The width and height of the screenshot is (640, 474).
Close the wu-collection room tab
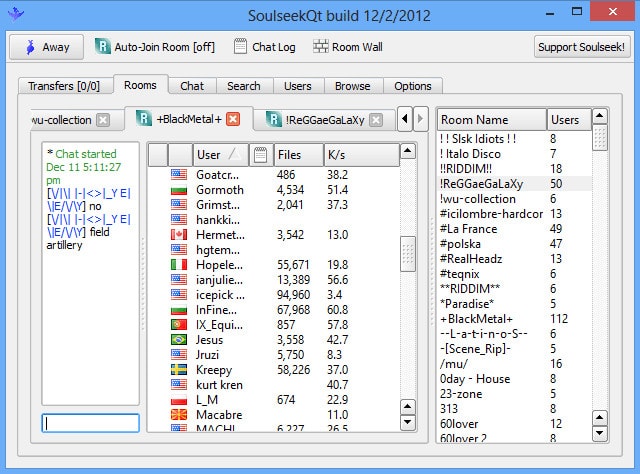[103, 120]
